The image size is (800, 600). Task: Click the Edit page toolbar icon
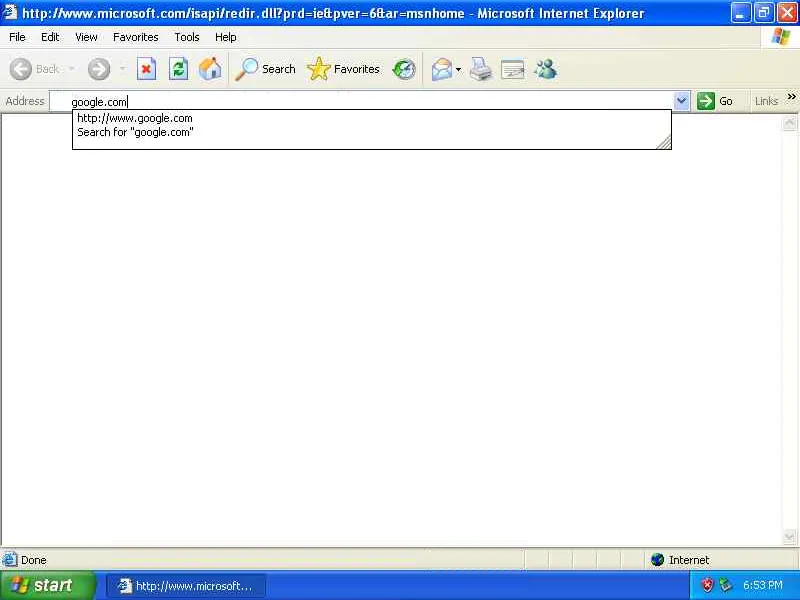coord(513,69)
